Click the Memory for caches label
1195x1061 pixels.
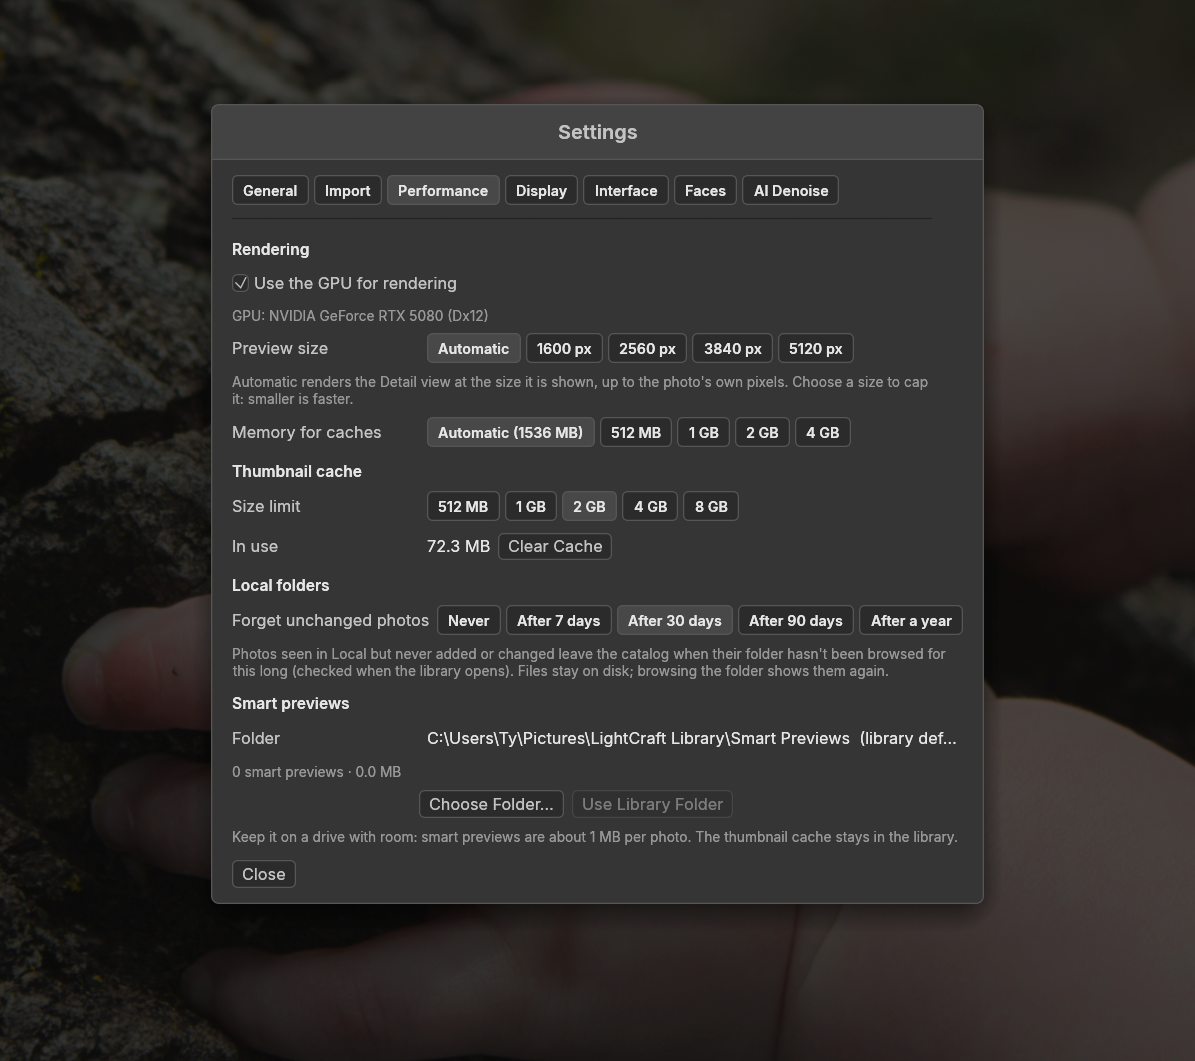point(306,432)
